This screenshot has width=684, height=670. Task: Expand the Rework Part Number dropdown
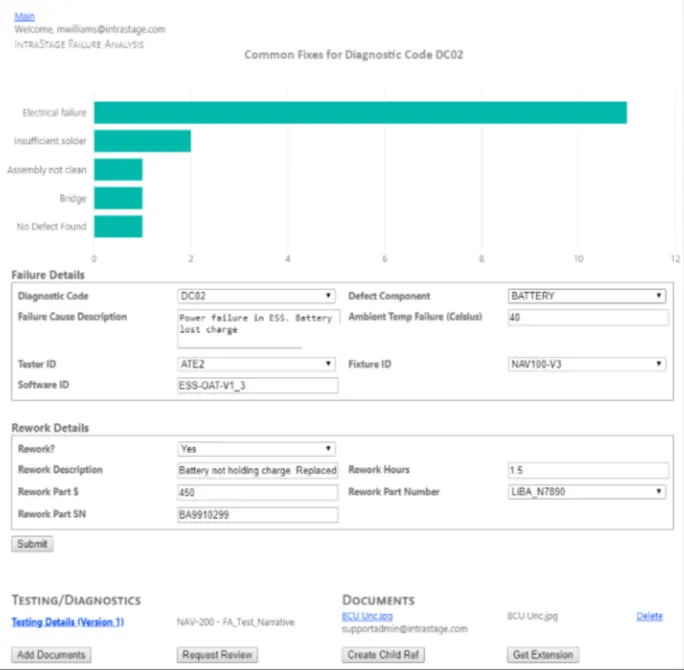point(587,492)
